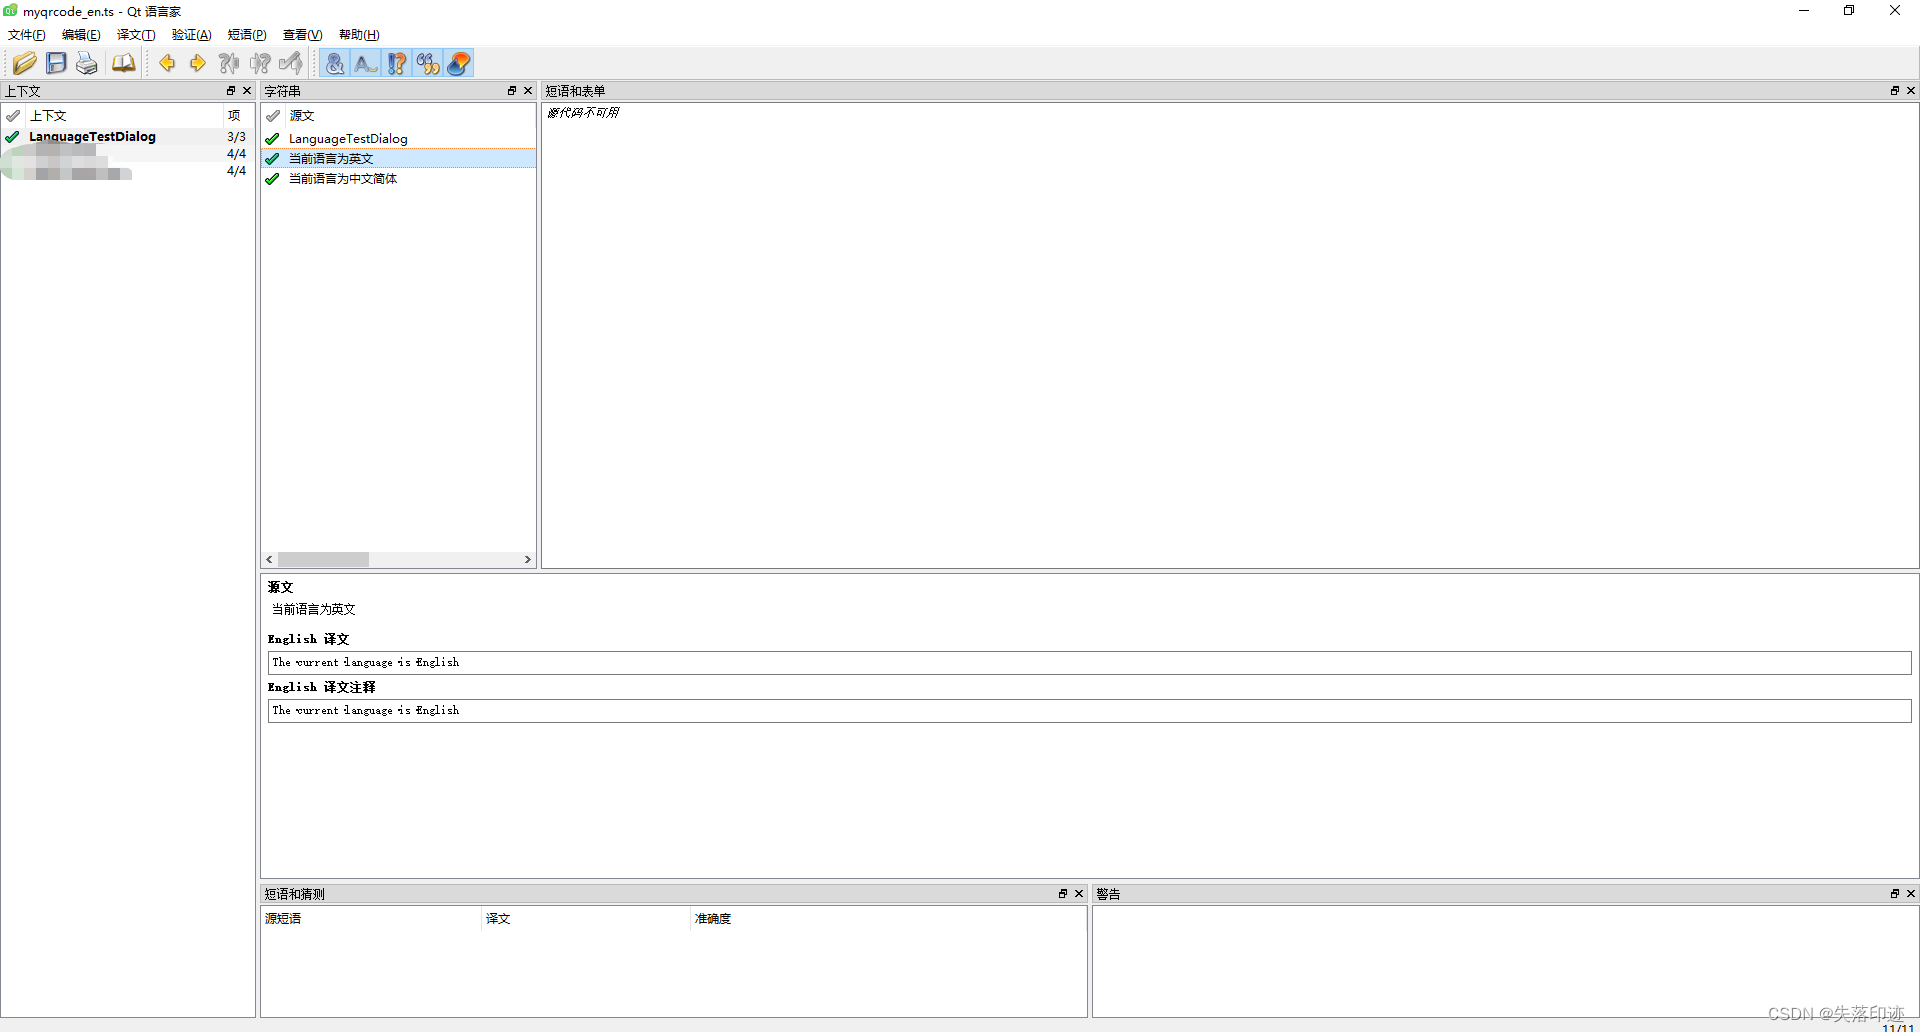Float the 上下文 panel
The width and height of the screenshot is (1920, 1032).
231,91
